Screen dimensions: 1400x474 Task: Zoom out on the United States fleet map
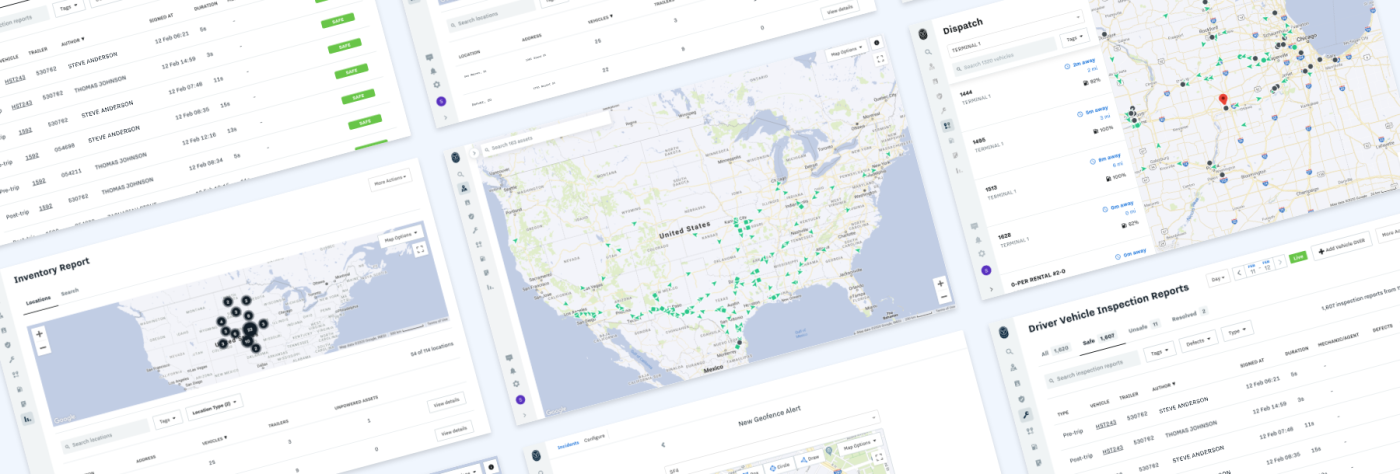(943, 297)
